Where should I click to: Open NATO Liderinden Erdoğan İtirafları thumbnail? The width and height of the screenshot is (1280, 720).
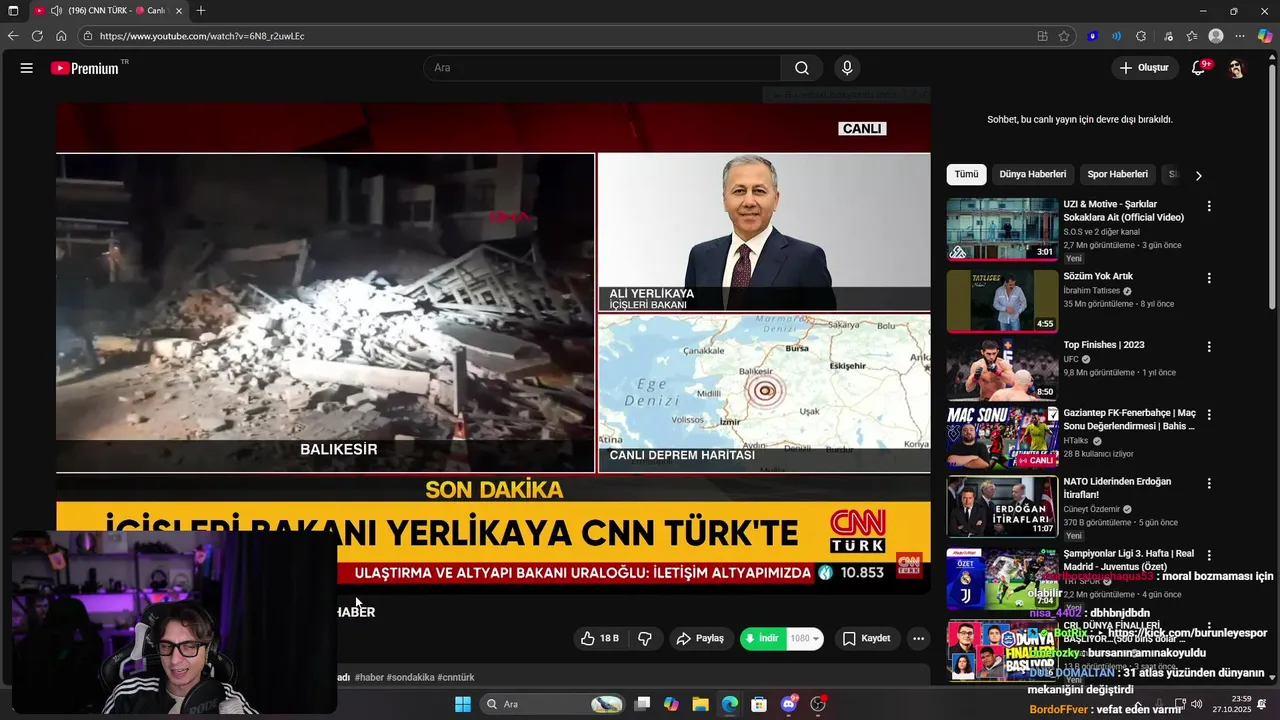[x=1002, y=506]
